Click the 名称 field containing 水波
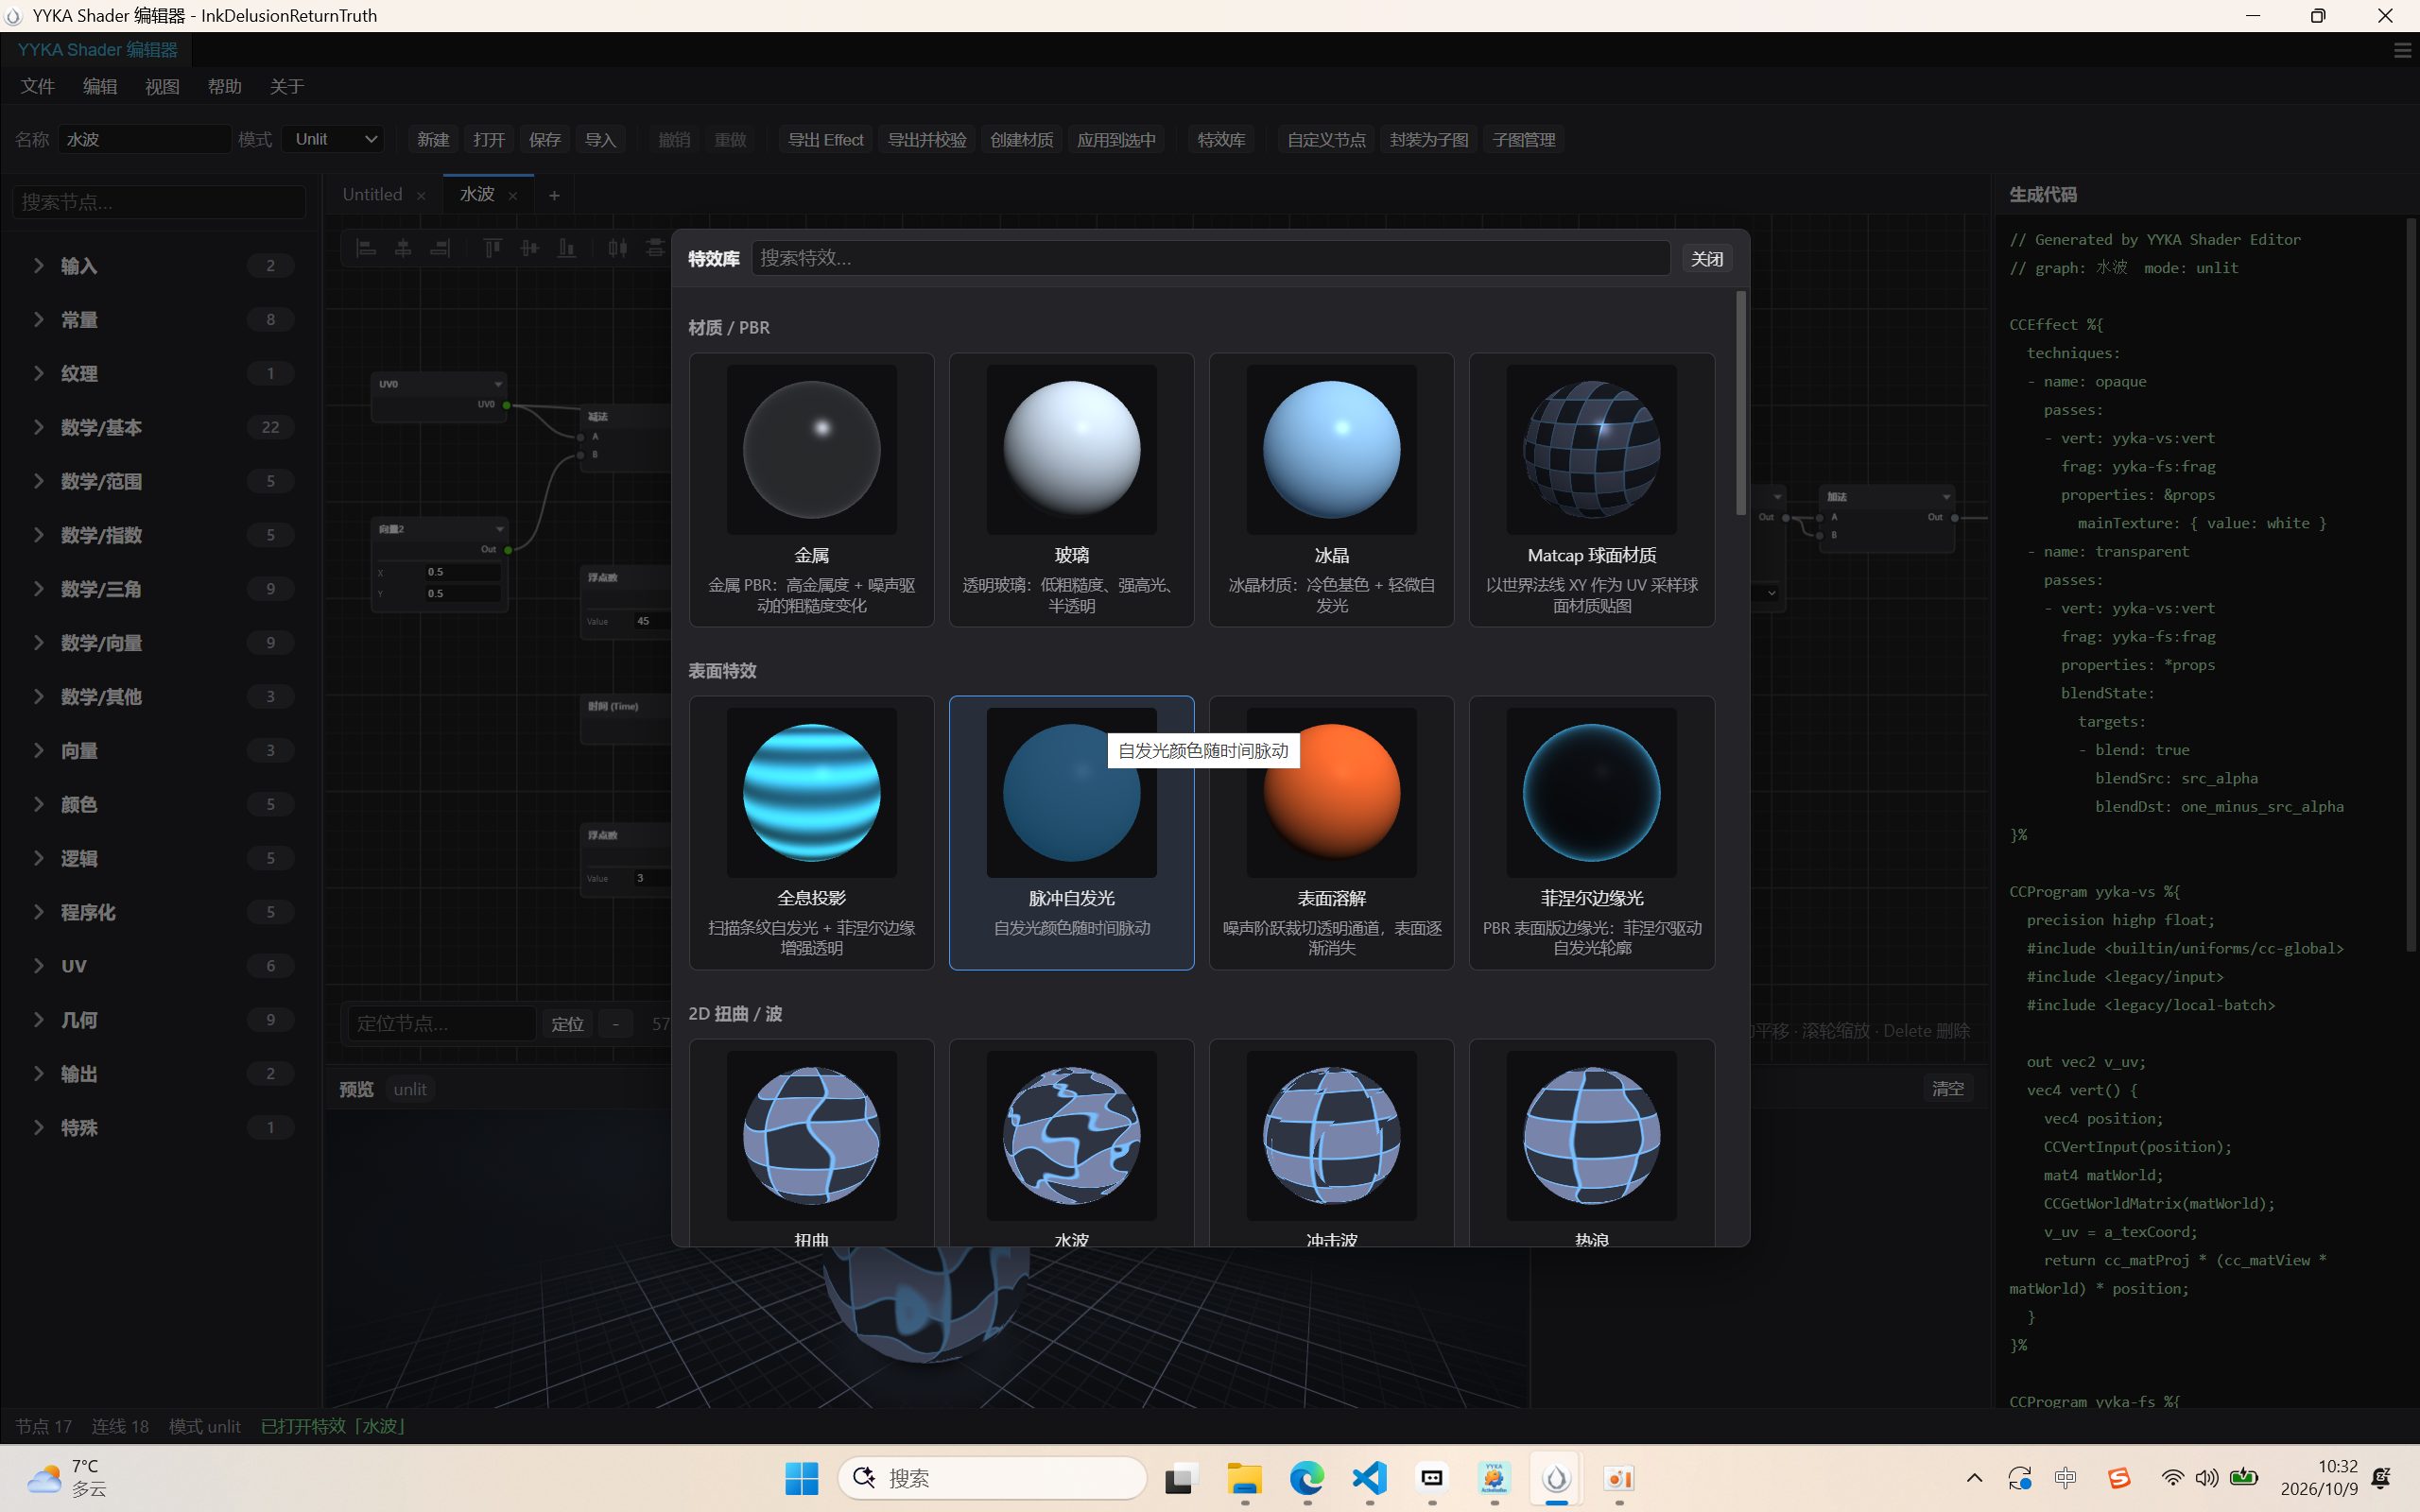Viewport: 2420px width, 1512px height. pyautogui.click(x=144, y=139)
